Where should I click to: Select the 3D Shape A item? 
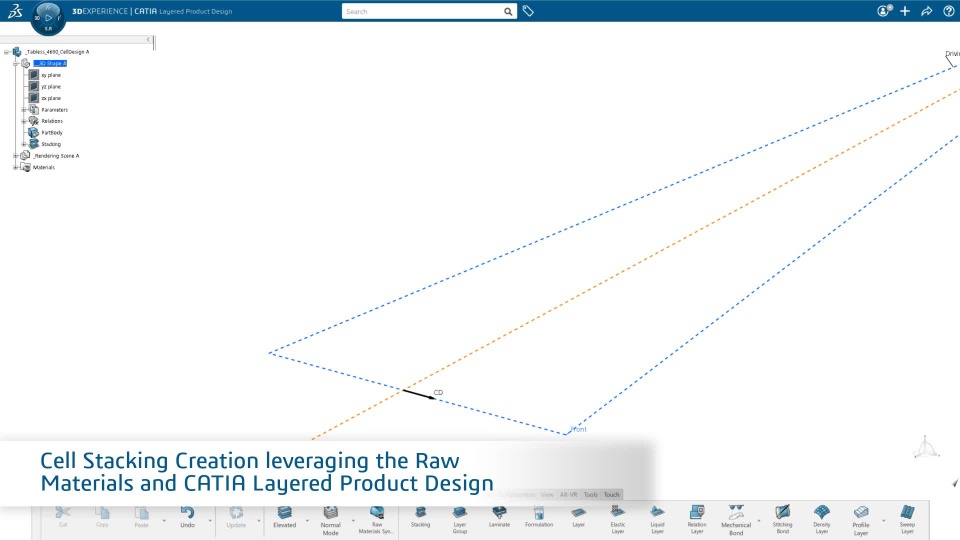coord(50,64)
